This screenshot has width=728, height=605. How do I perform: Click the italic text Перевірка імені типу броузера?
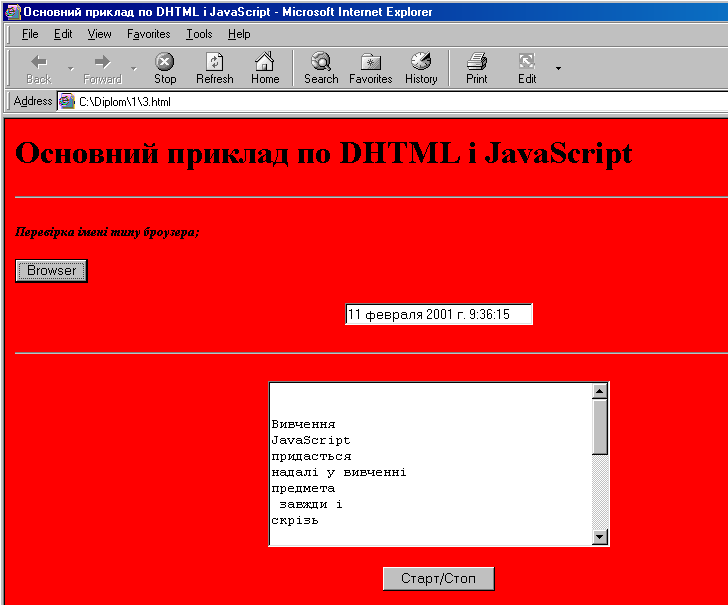107,232
